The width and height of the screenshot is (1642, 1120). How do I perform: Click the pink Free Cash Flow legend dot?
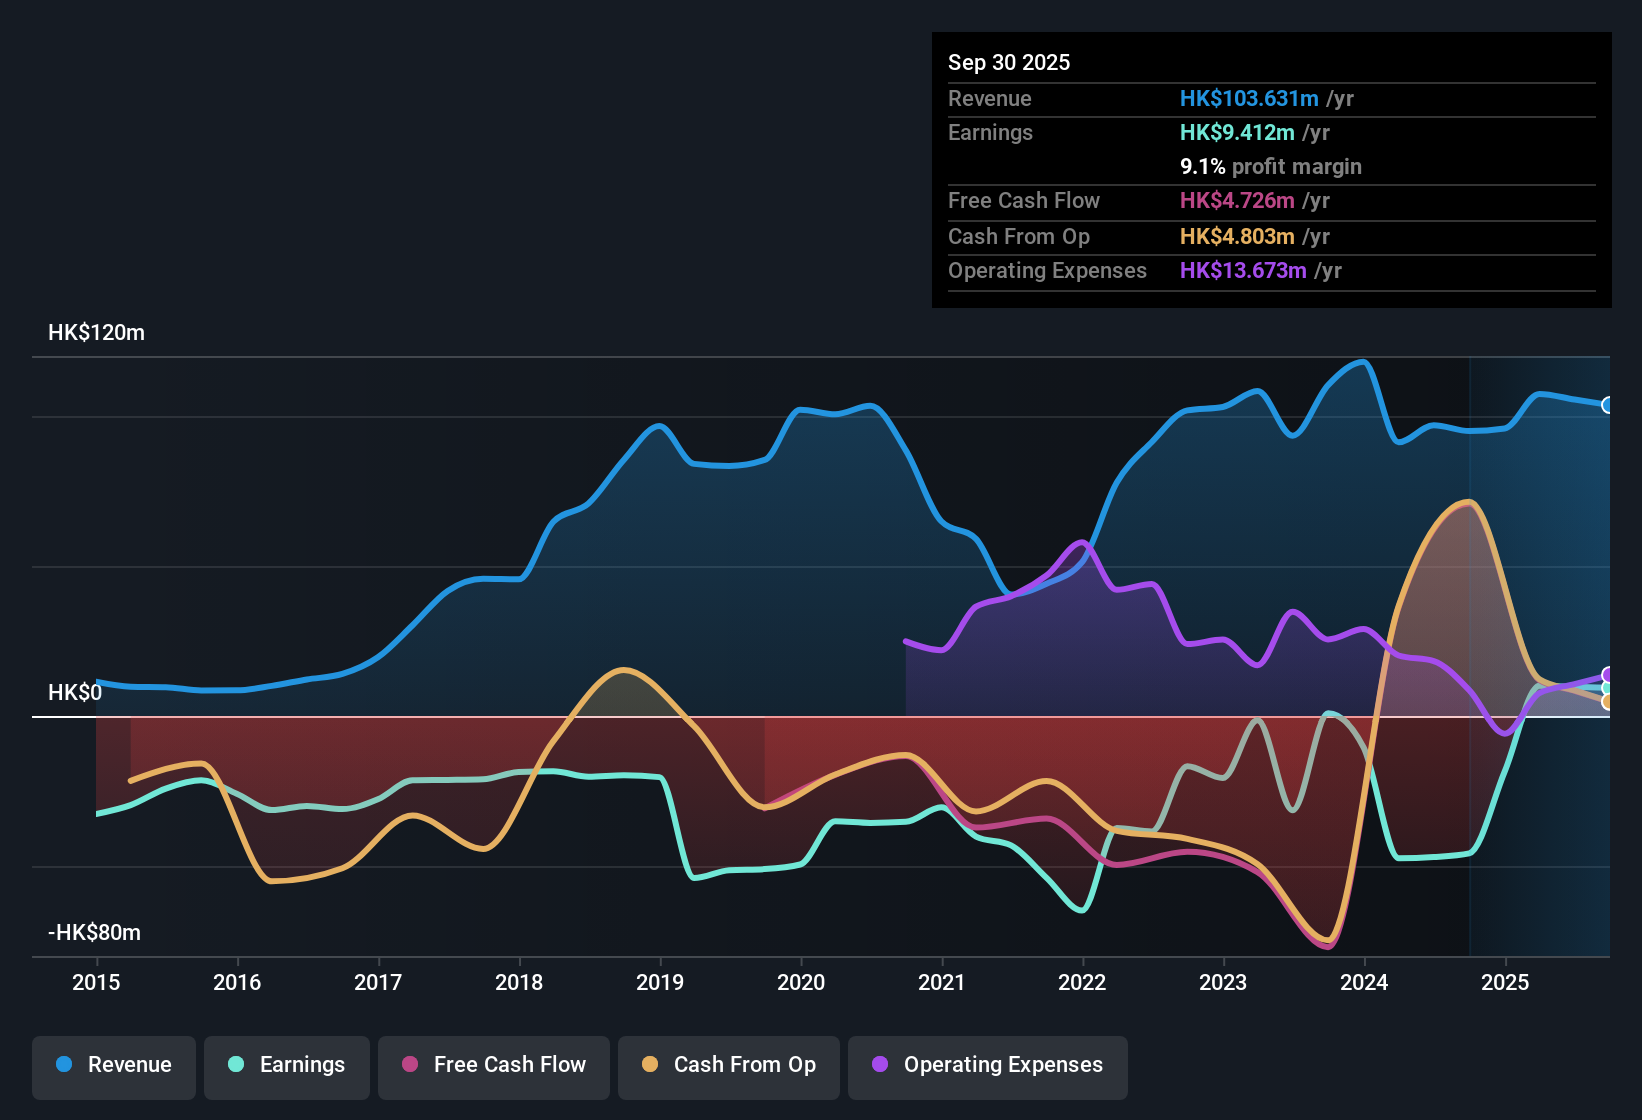click(x=408, y=1065)
